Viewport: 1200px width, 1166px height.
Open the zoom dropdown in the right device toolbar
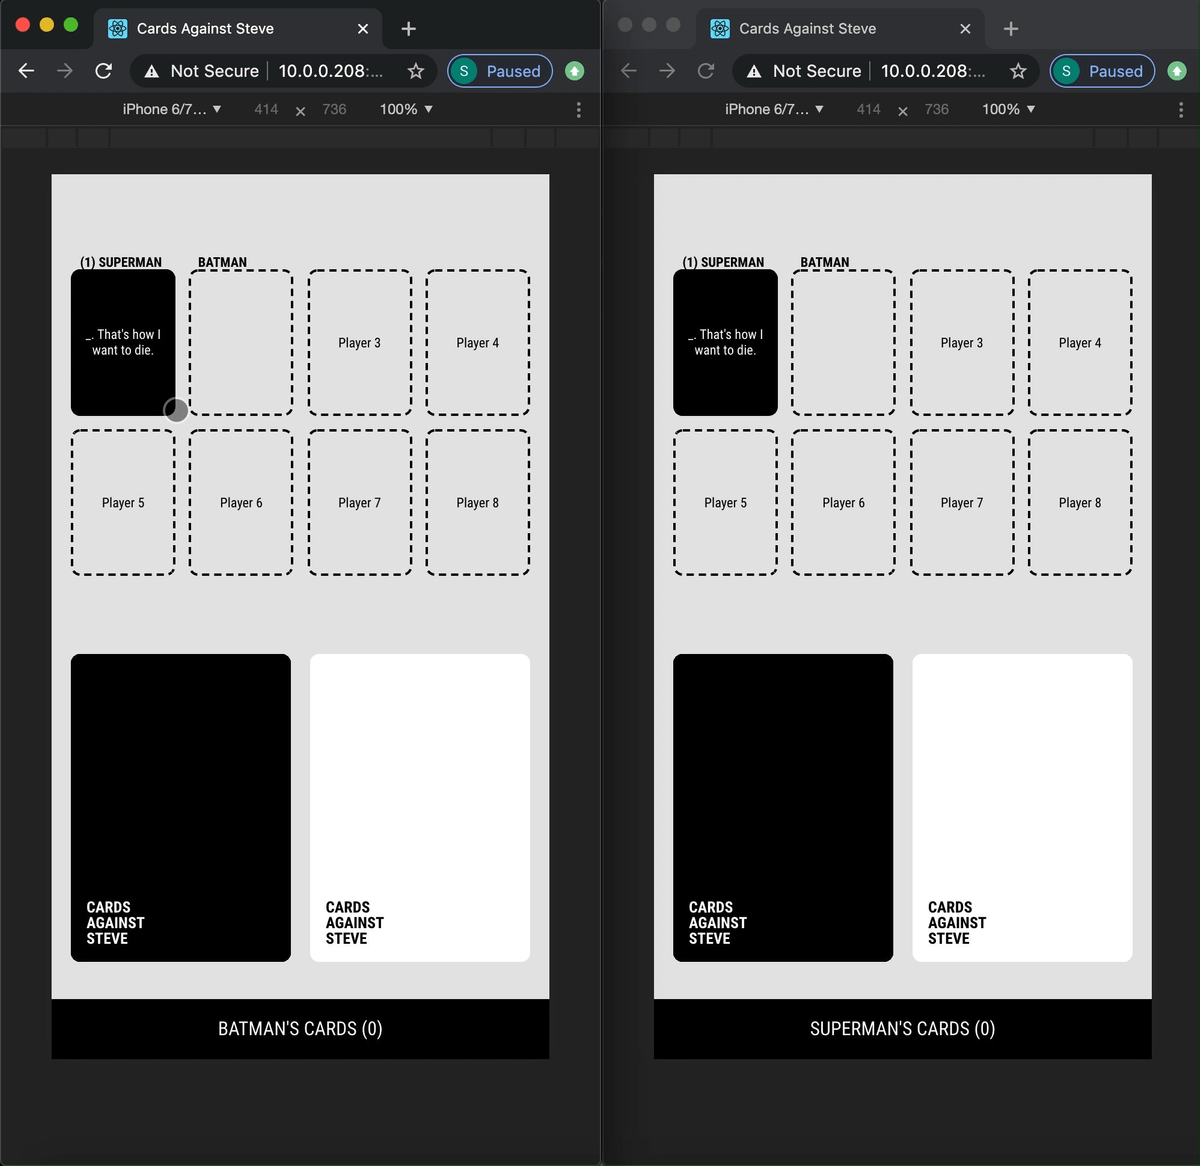click(x=1008, y=109)
